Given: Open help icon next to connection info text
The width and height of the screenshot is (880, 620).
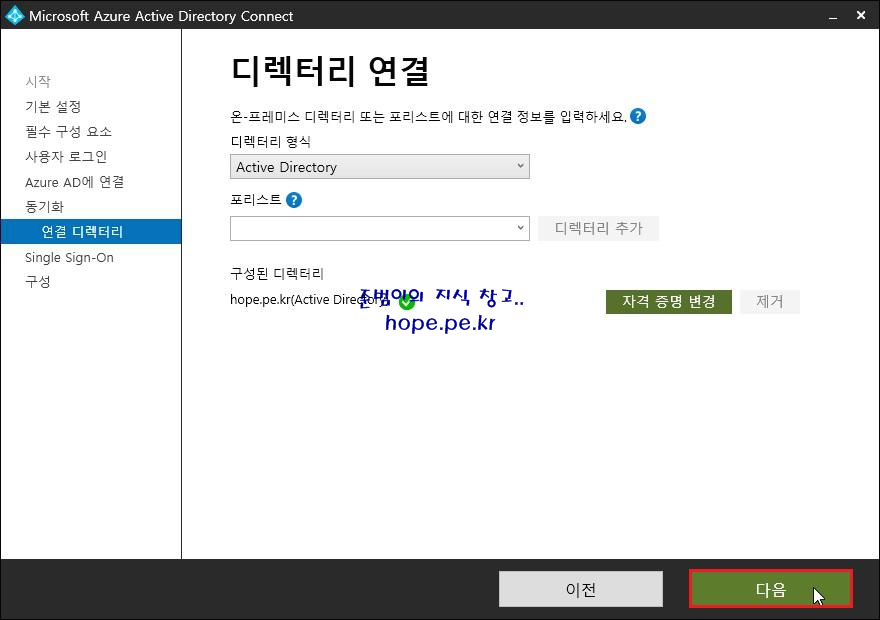Looking at the screenshot, I should click(638, 116).
